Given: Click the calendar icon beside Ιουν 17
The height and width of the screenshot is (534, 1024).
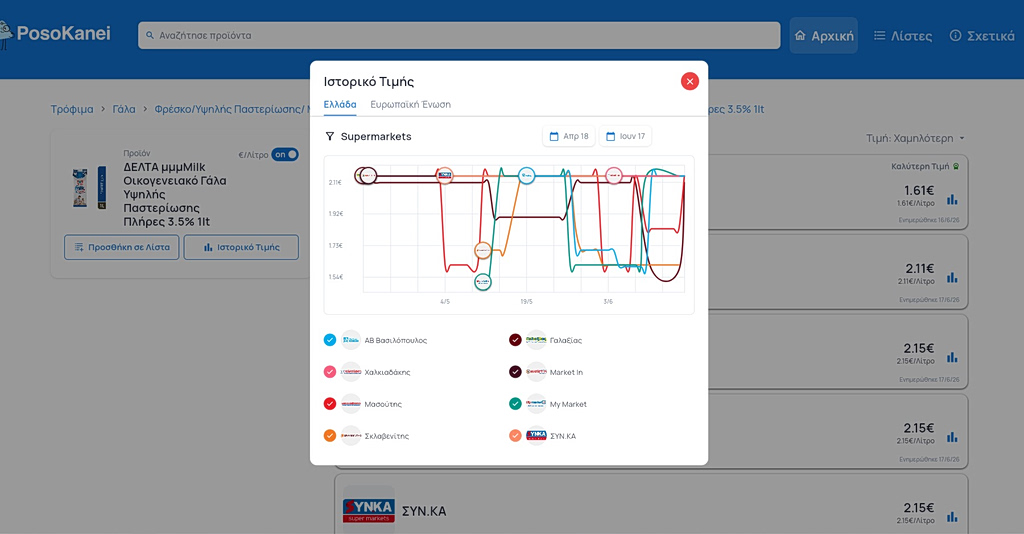Looking at the screenshot, I should (x=611, y=136).
